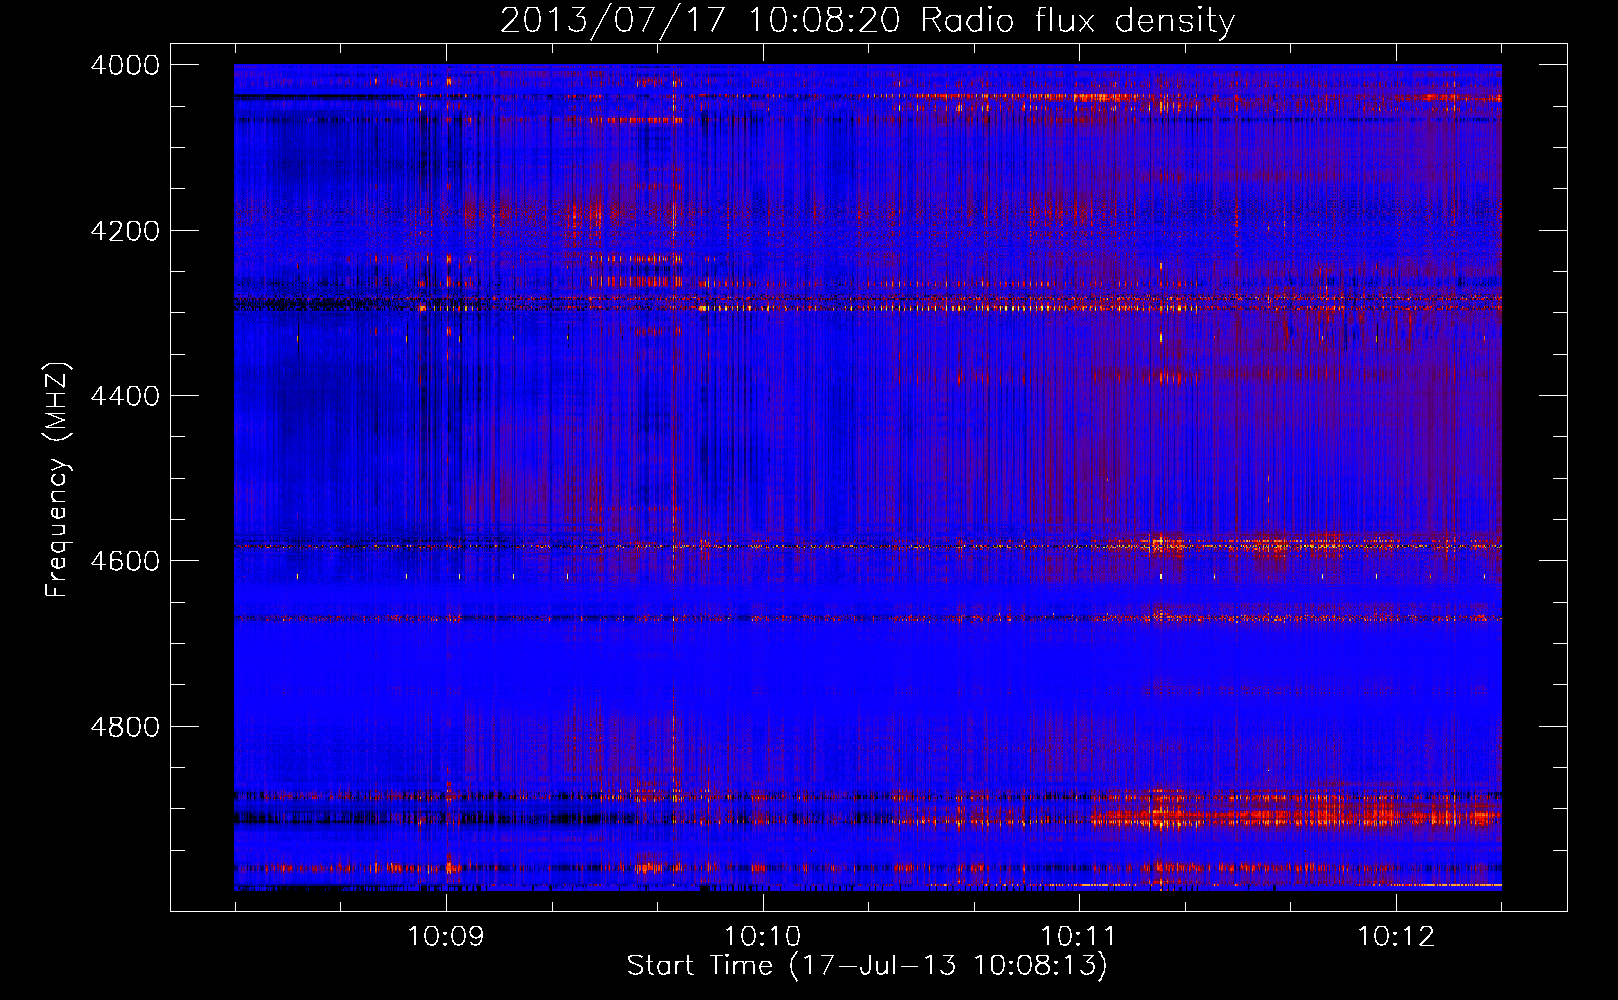This screenshot has width=1618, height=1000.
Task: Click the "Frequency (MHZ)" axis label
Action: 58,480
